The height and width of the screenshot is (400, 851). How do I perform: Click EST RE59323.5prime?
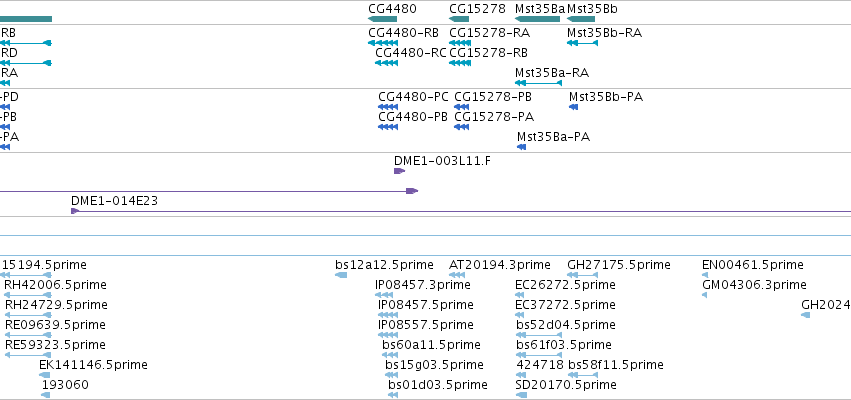[55, 345]
